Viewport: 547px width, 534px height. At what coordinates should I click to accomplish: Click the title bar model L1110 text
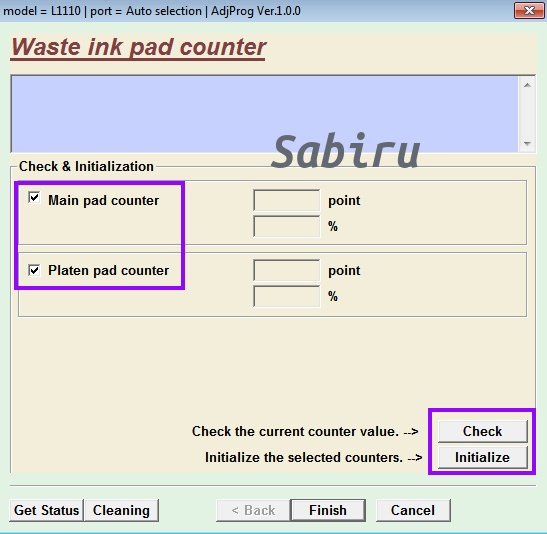point(42,11)
